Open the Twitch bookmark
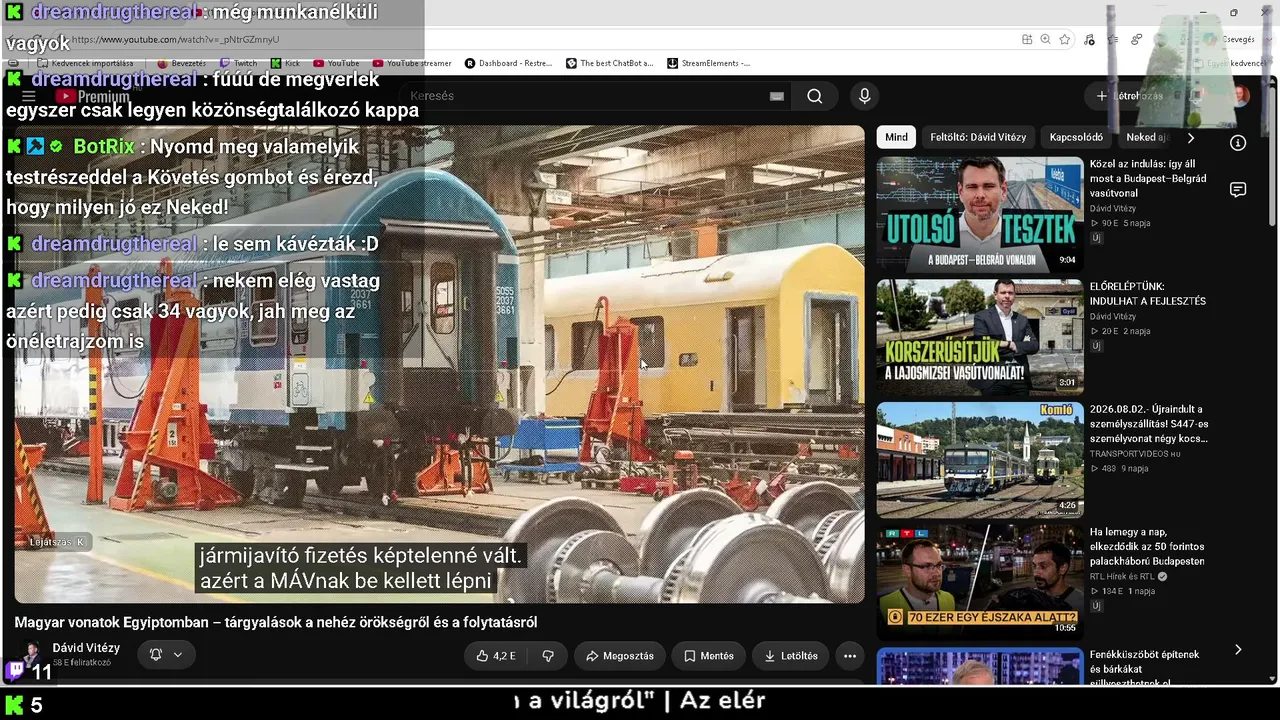Screen dimensions: 1280x720 coord(237,63)
